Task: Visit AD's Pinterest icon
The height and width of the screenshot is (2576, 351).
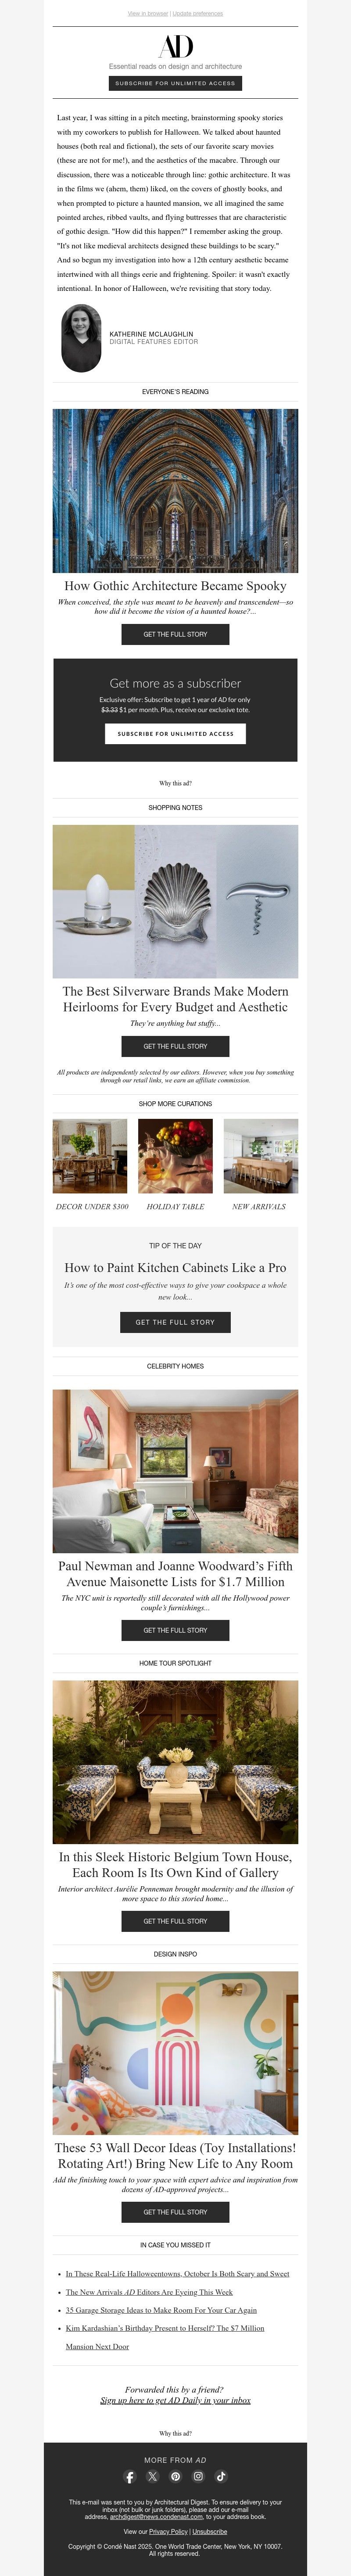Action: click(175, 2476)
